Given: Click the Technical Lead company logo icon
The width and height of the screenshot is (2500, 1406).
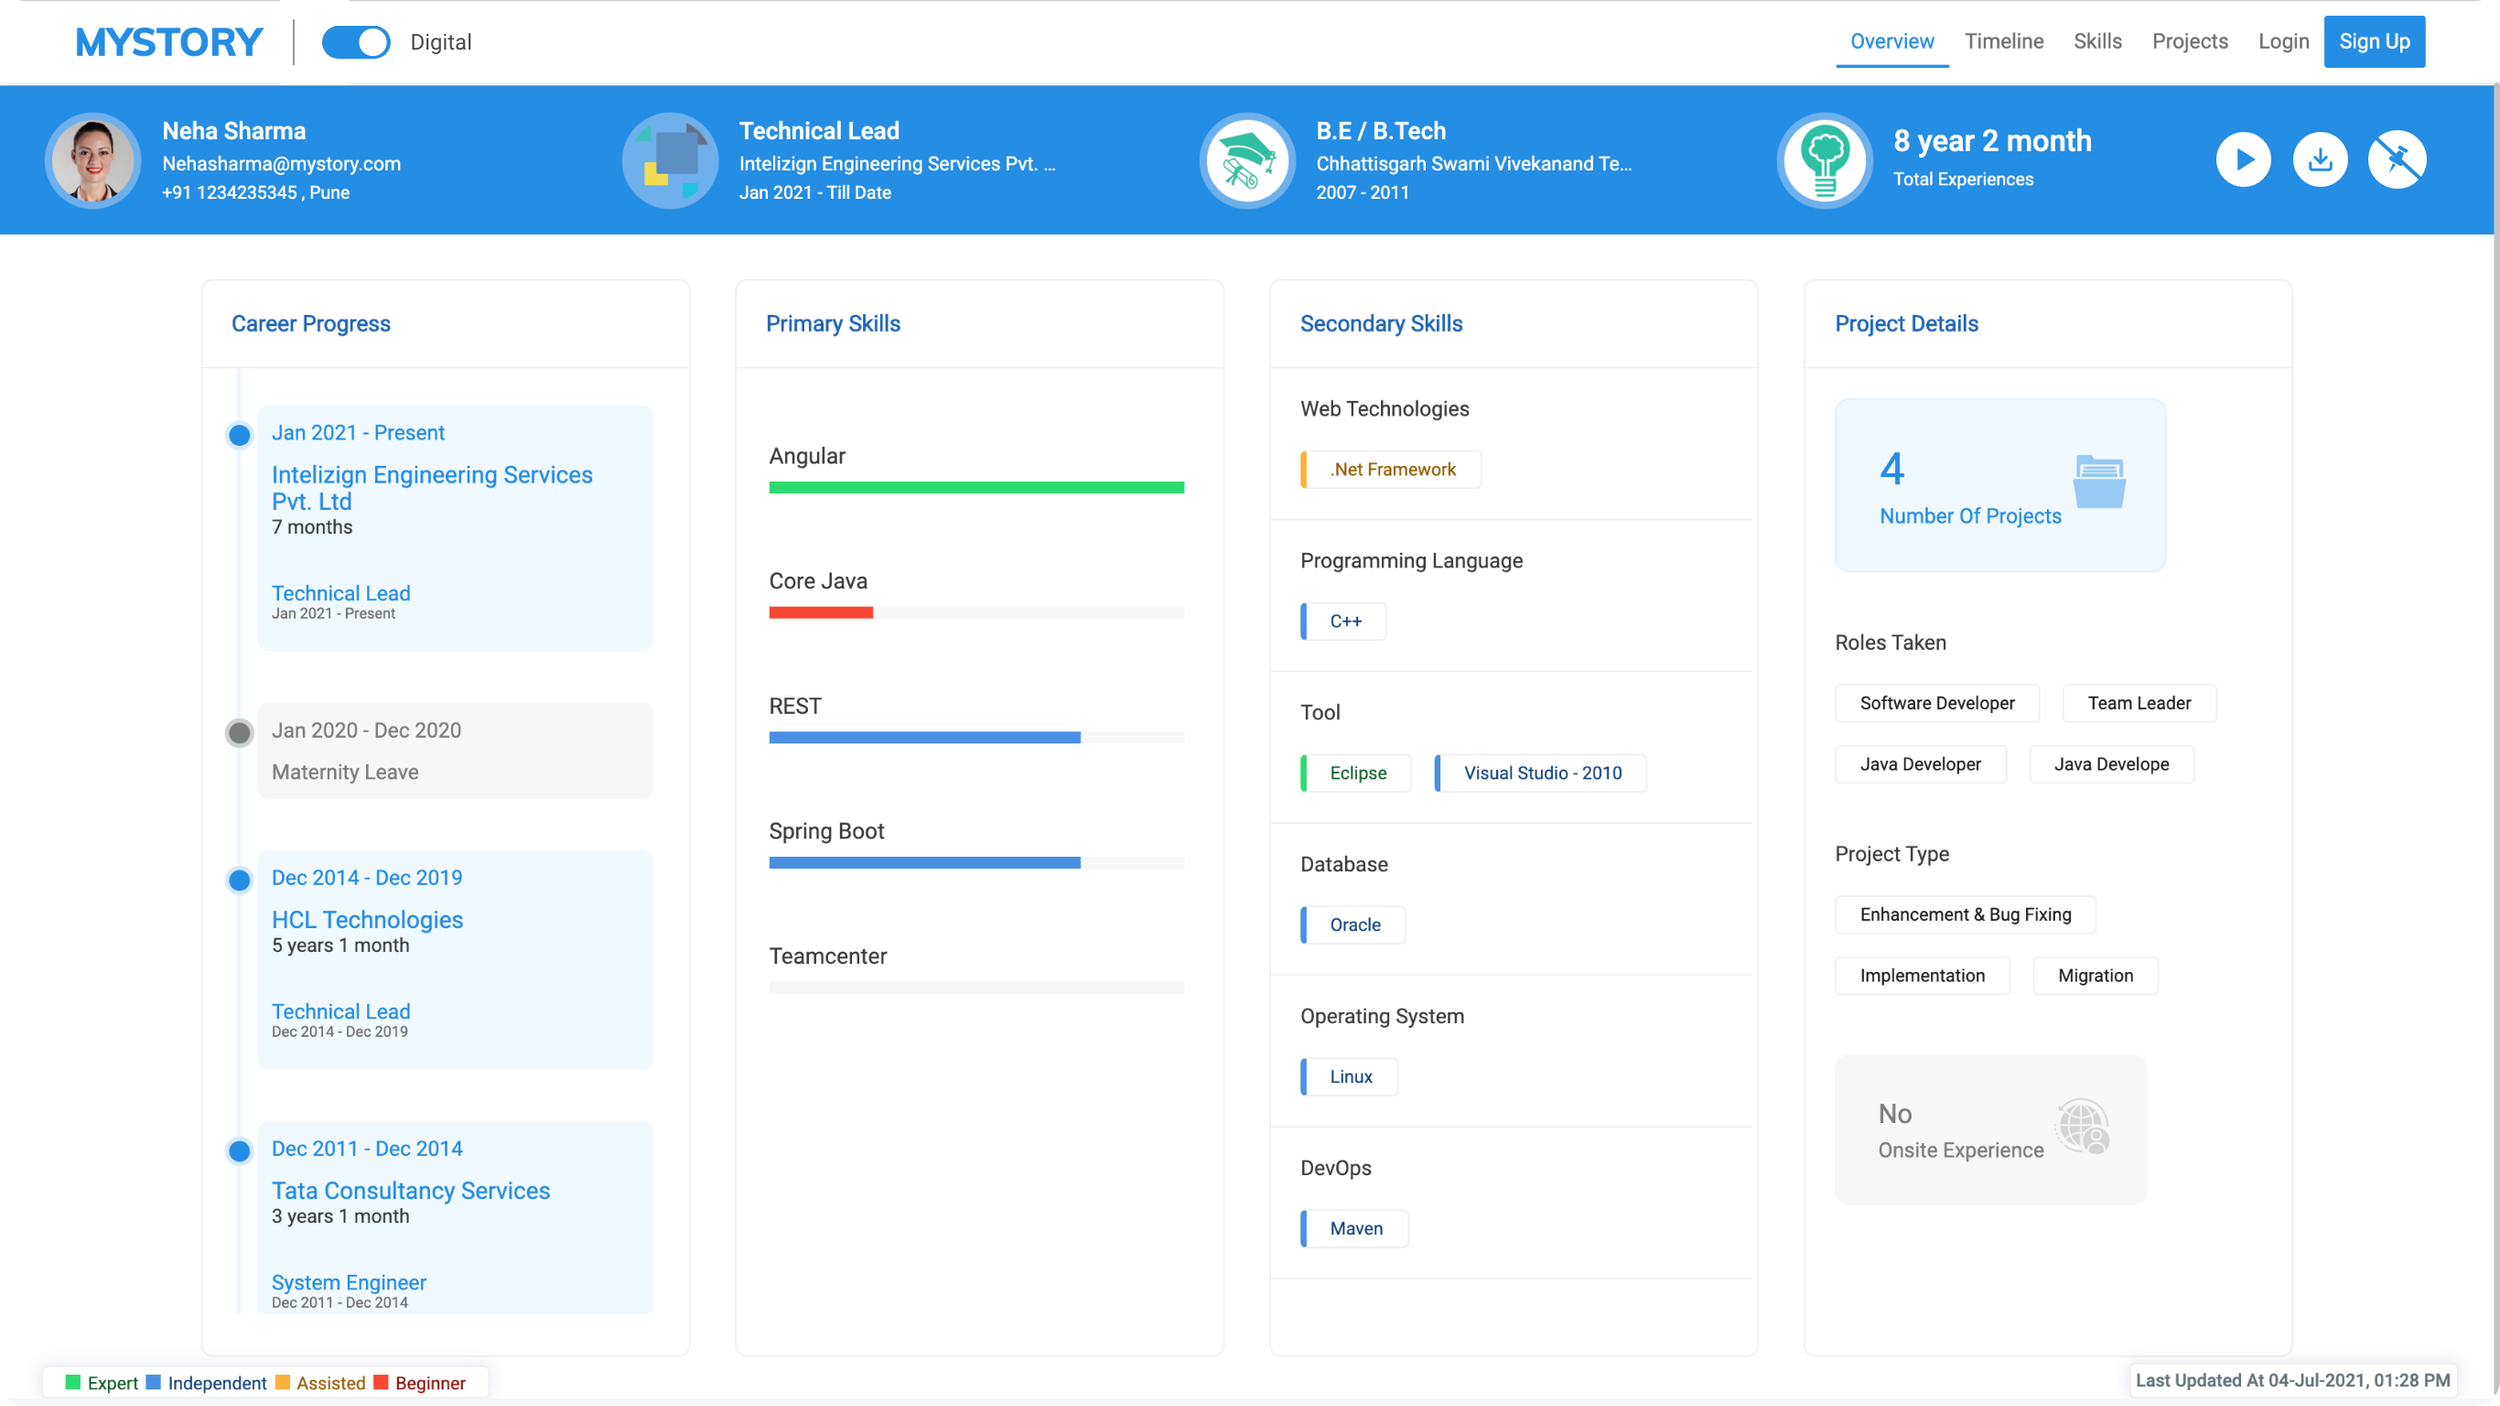Looking at the screenshot, I should coord(670,160).
